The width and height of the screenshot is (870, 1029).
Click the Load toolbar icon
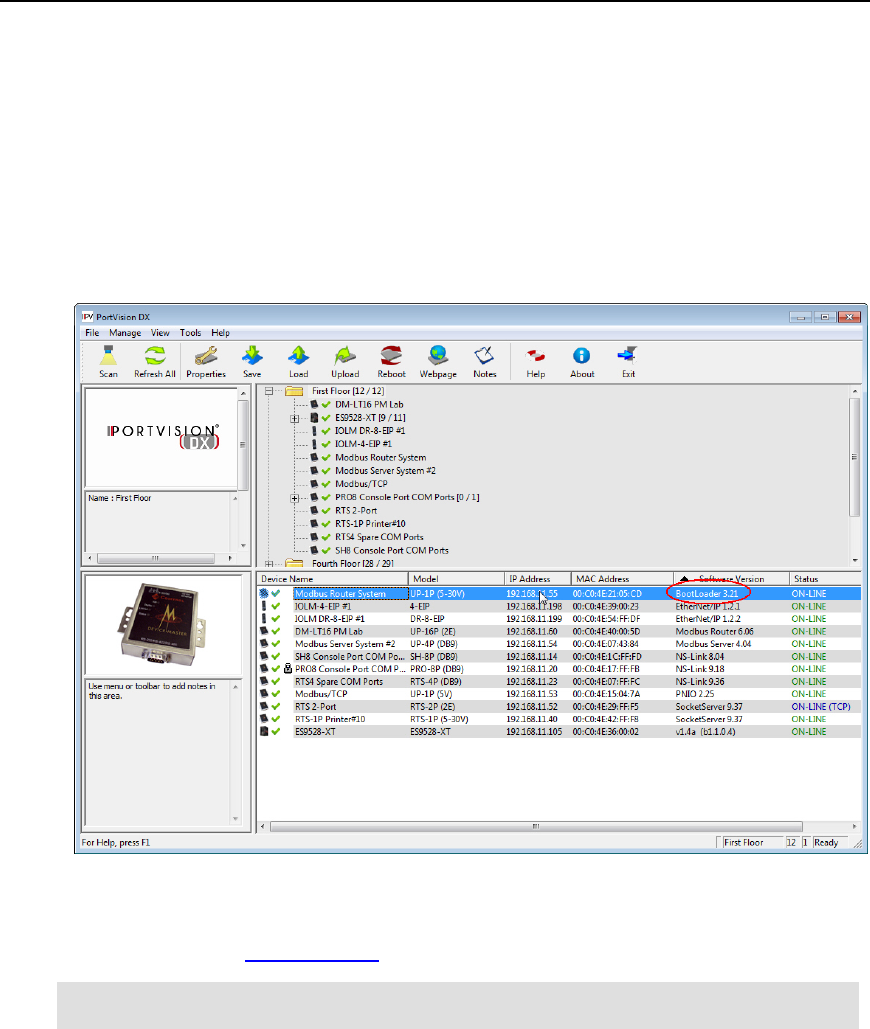click(x=299, y=362)
